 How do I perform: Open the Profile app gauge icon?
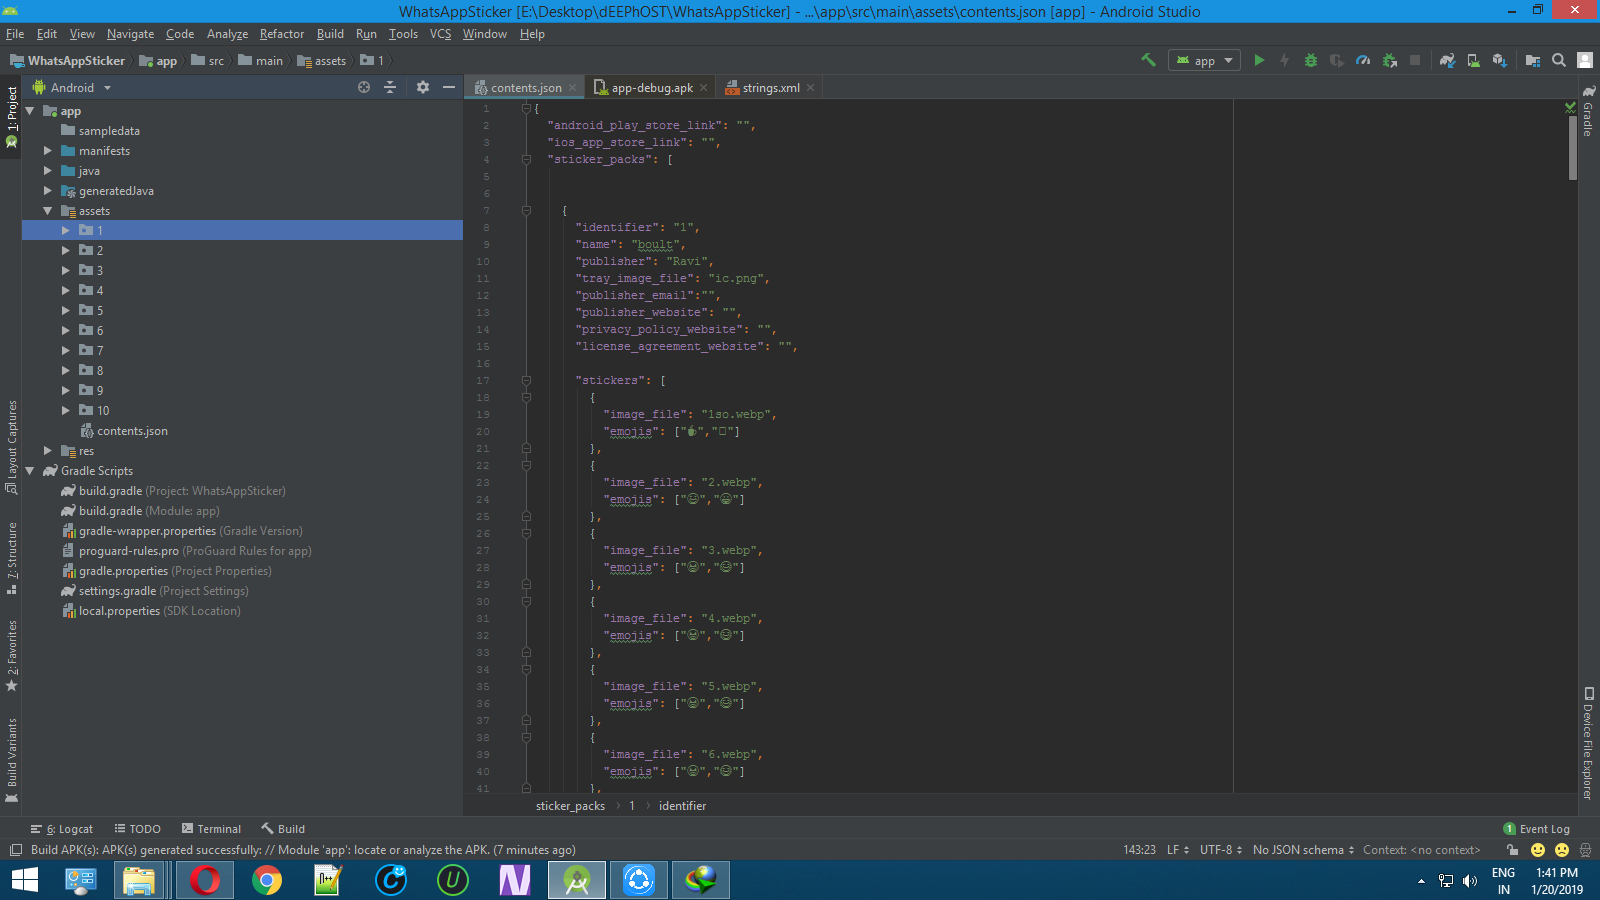point(1363,60)
